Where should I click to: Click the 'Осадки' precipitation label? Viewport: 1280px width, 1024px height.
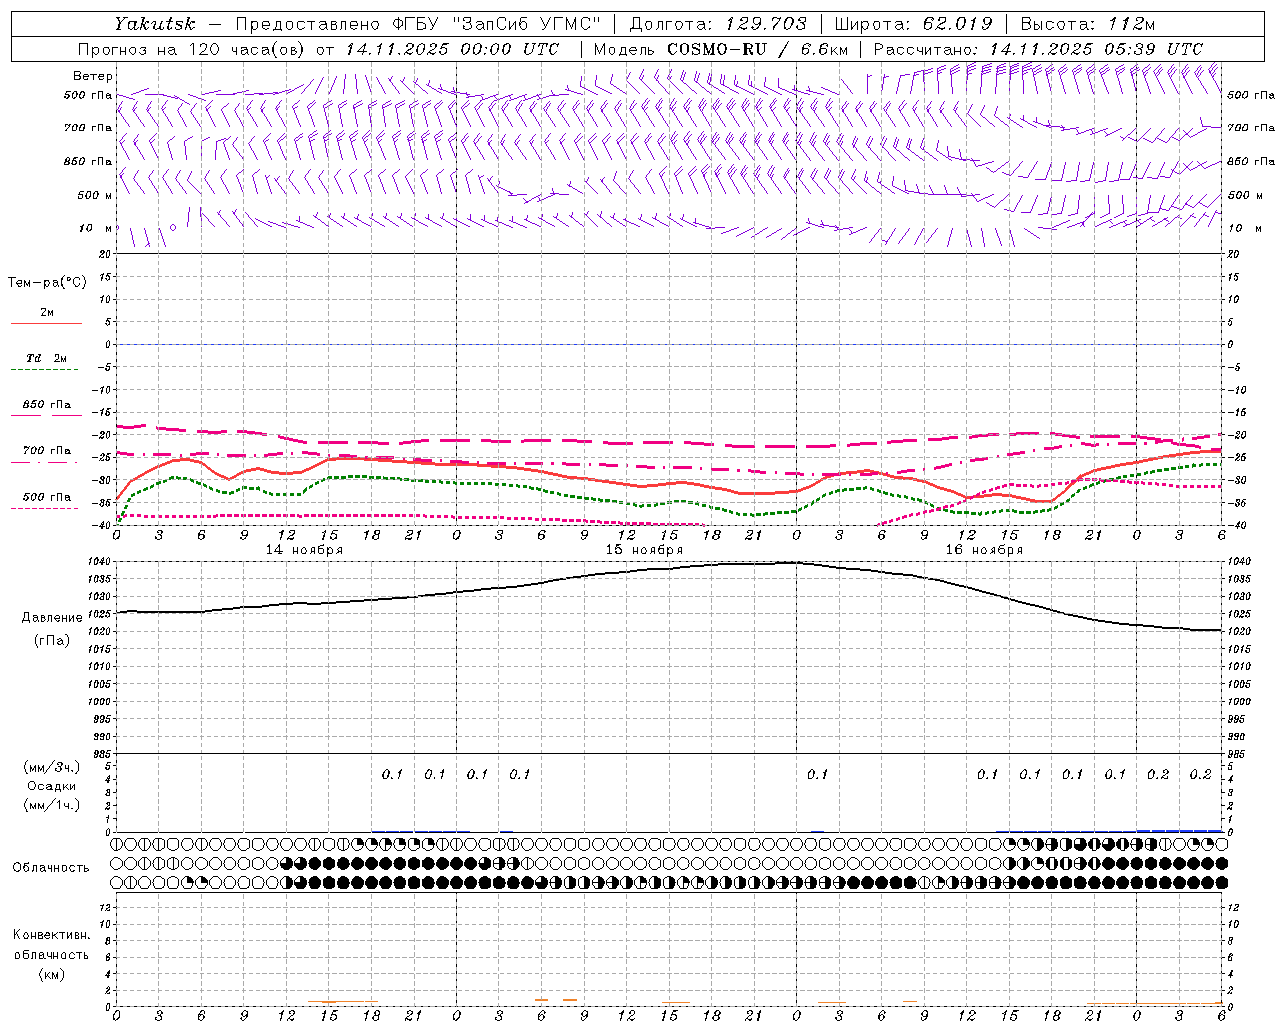[x=52, y=786]
